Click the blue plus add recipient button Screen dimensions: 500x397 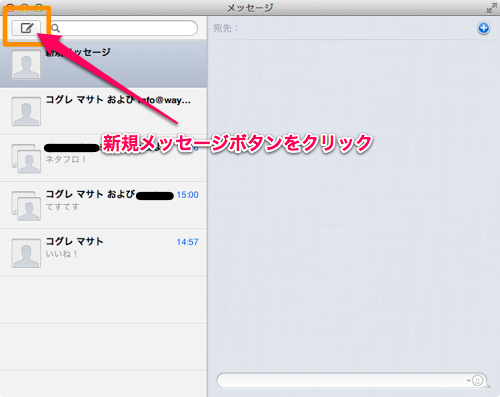pos(483,28)
